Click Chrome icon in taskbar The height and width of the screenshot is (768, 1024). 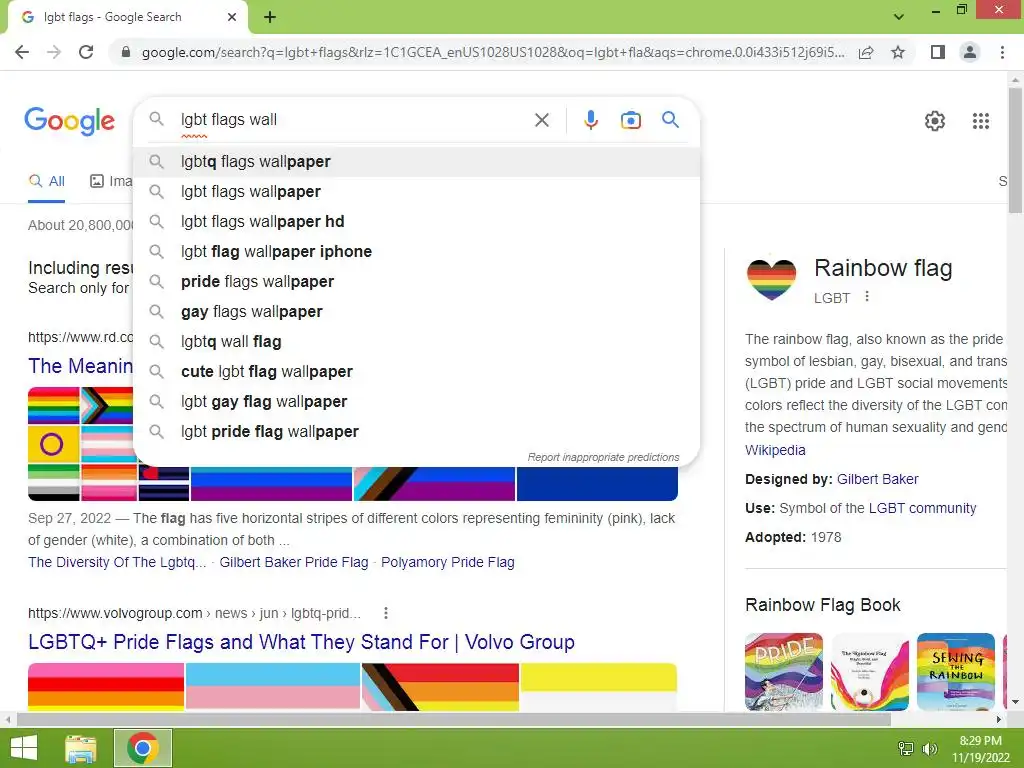(x=143, y=748)
